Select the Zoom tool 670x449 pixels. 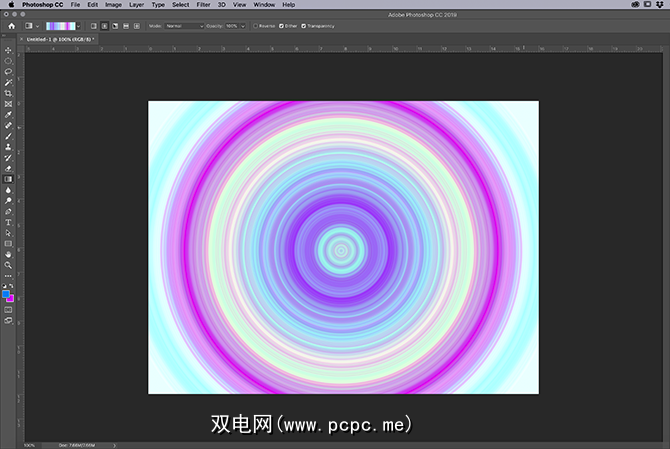(x=8, y=265)
